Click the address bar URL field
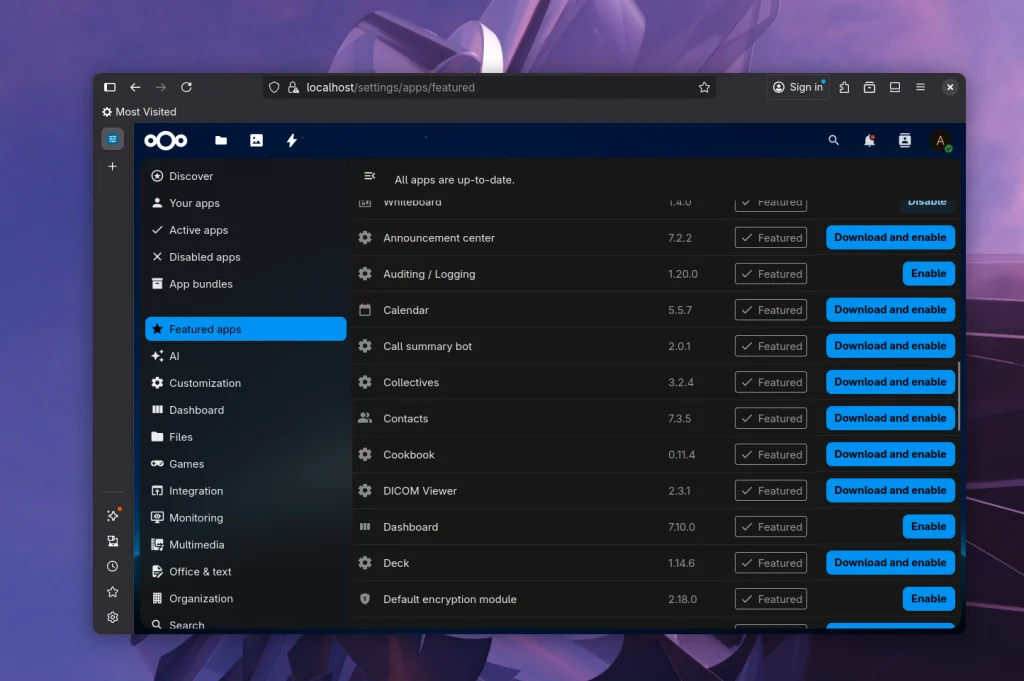 pos(490,87)
